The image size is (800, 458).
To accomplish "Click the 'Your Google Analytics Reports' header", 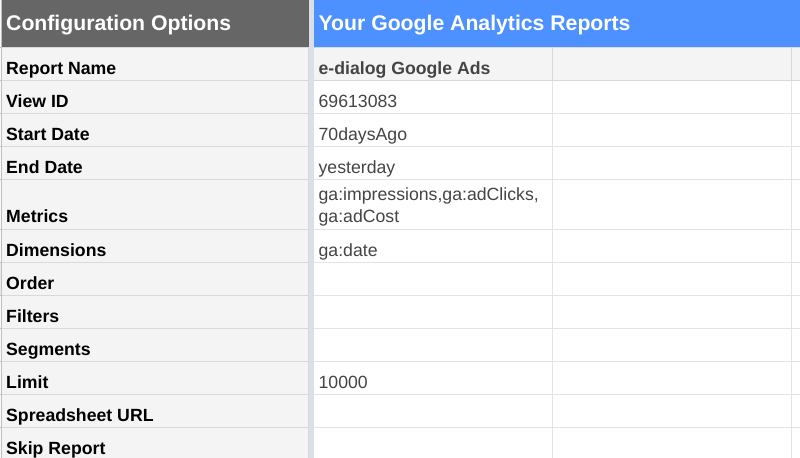I will pyautogui.click(x=474, y=23).
